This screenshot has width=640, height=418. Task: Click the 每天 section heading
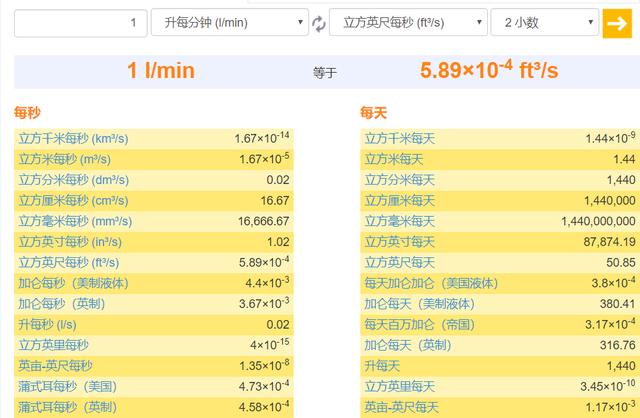pos(373,112)
